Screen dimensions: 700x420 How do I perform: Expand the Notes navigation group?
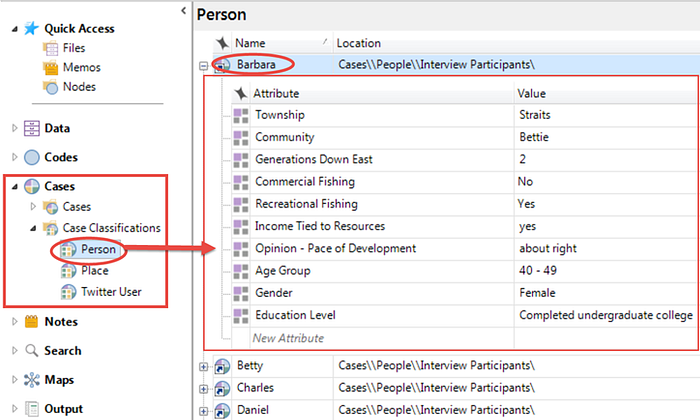14,321
